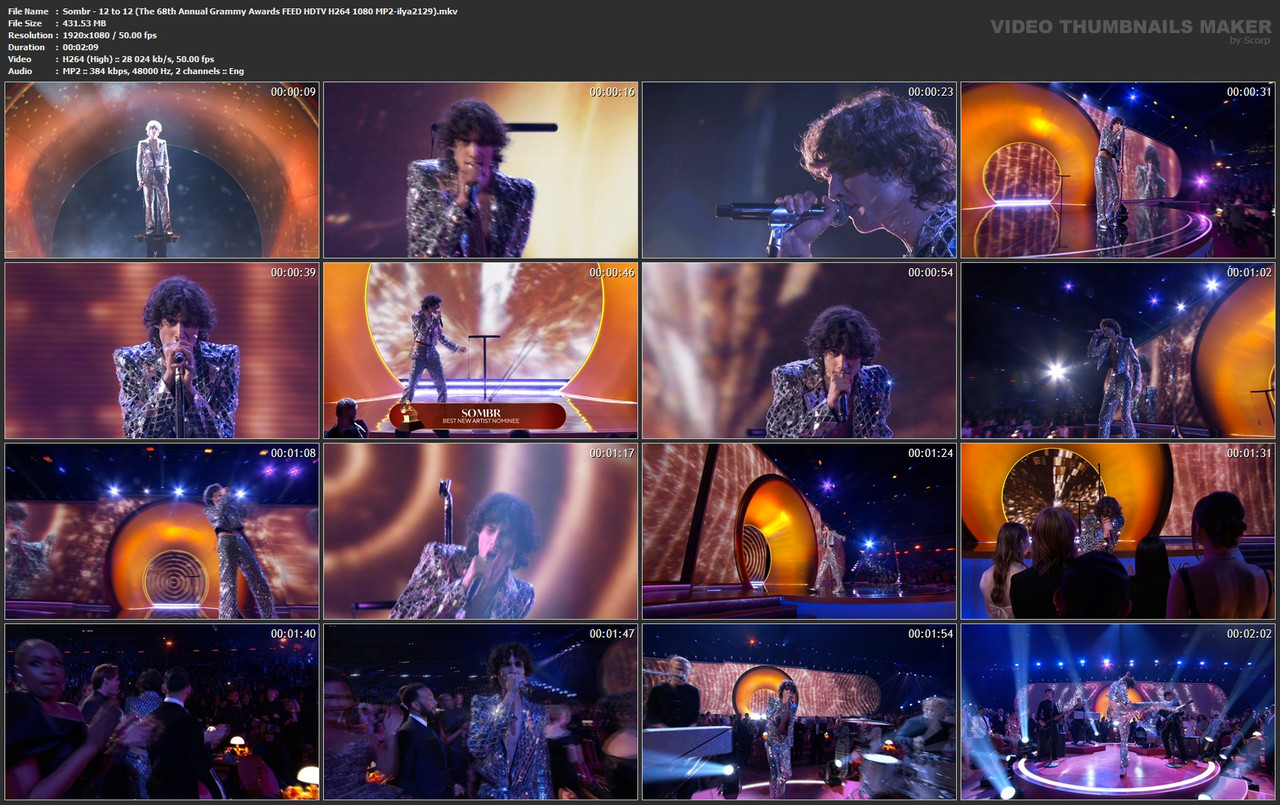Open the thumbnail stamped 00:01:54
The width and height of the screenshot is (1280, 805).
800,712
